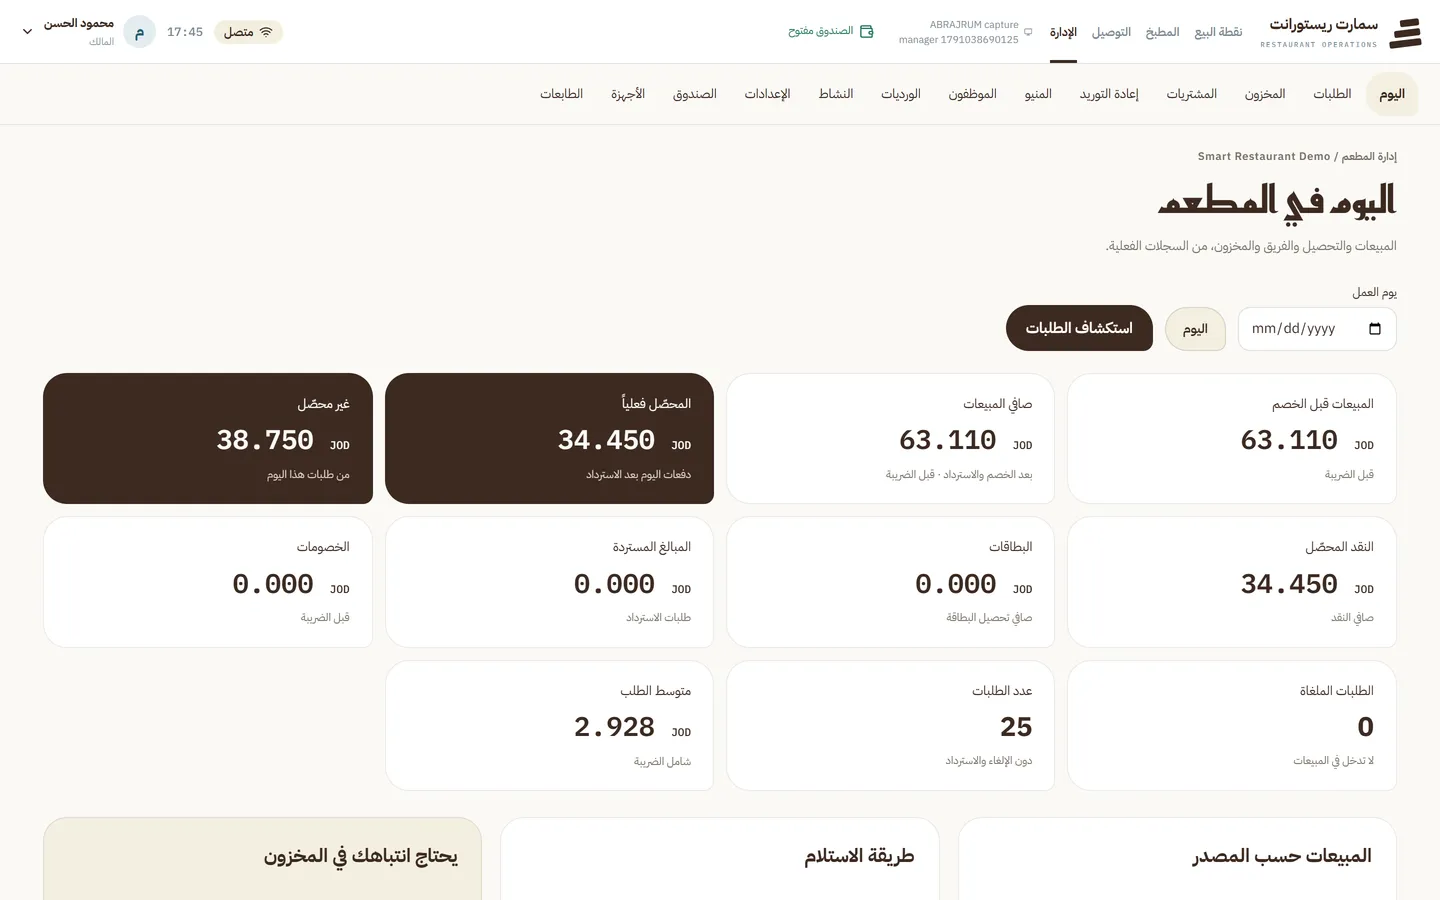Switch to the الصندوق tab
The image size is (1440, 900).
(x=695, y=94)
